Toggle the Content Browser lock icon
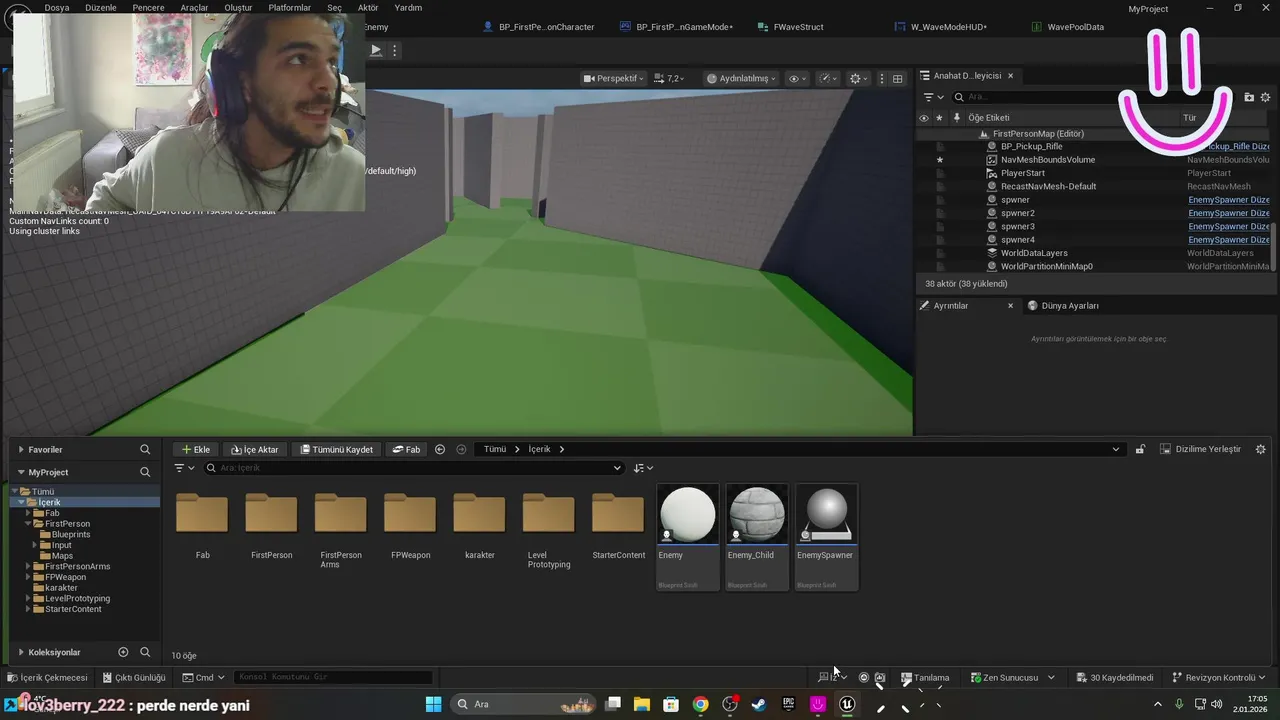The height and width of the screenshot is (720, 1280). point(1140,449)
